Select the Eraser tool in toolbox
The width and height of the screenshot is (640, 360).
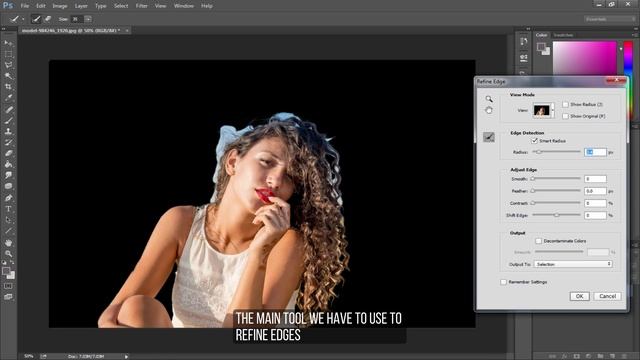[8, 153]
